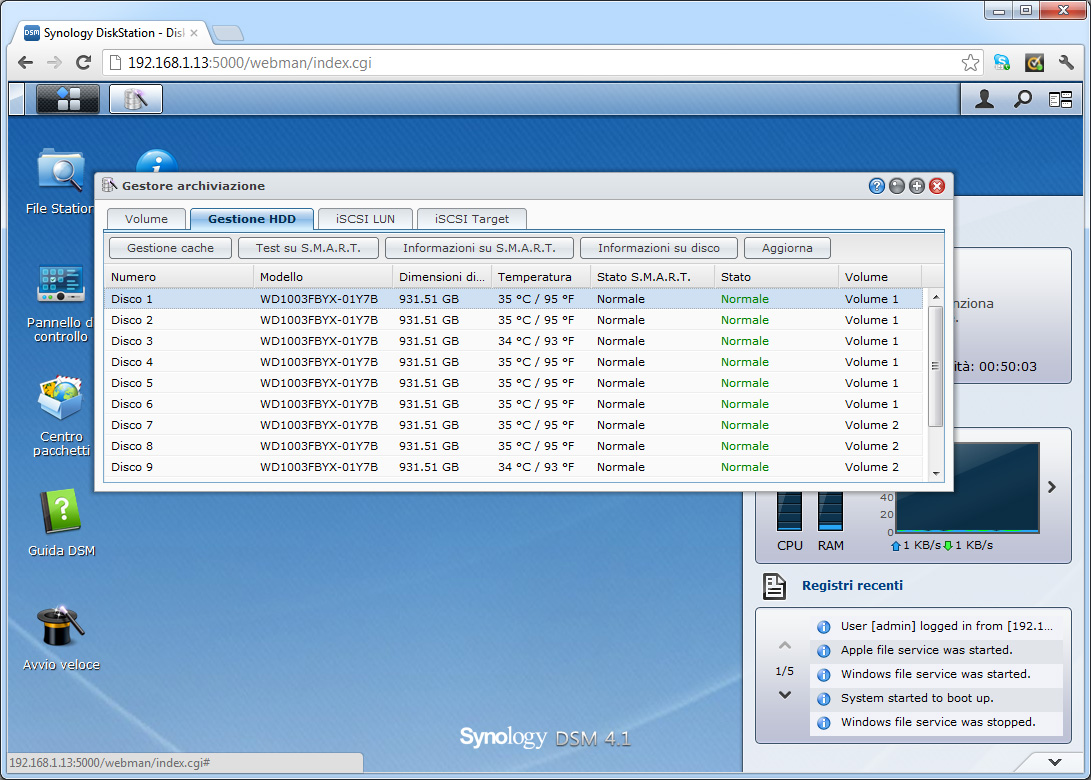Select the Disco 3 row
Image resolution: width=1091 pixels, height=780 pixels.
click(513, 341)
